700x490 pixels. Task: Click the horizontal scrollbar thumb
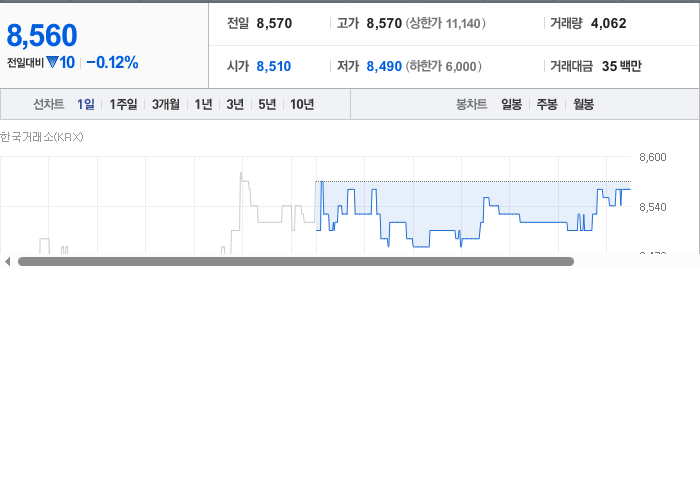[x=296, y=262]
